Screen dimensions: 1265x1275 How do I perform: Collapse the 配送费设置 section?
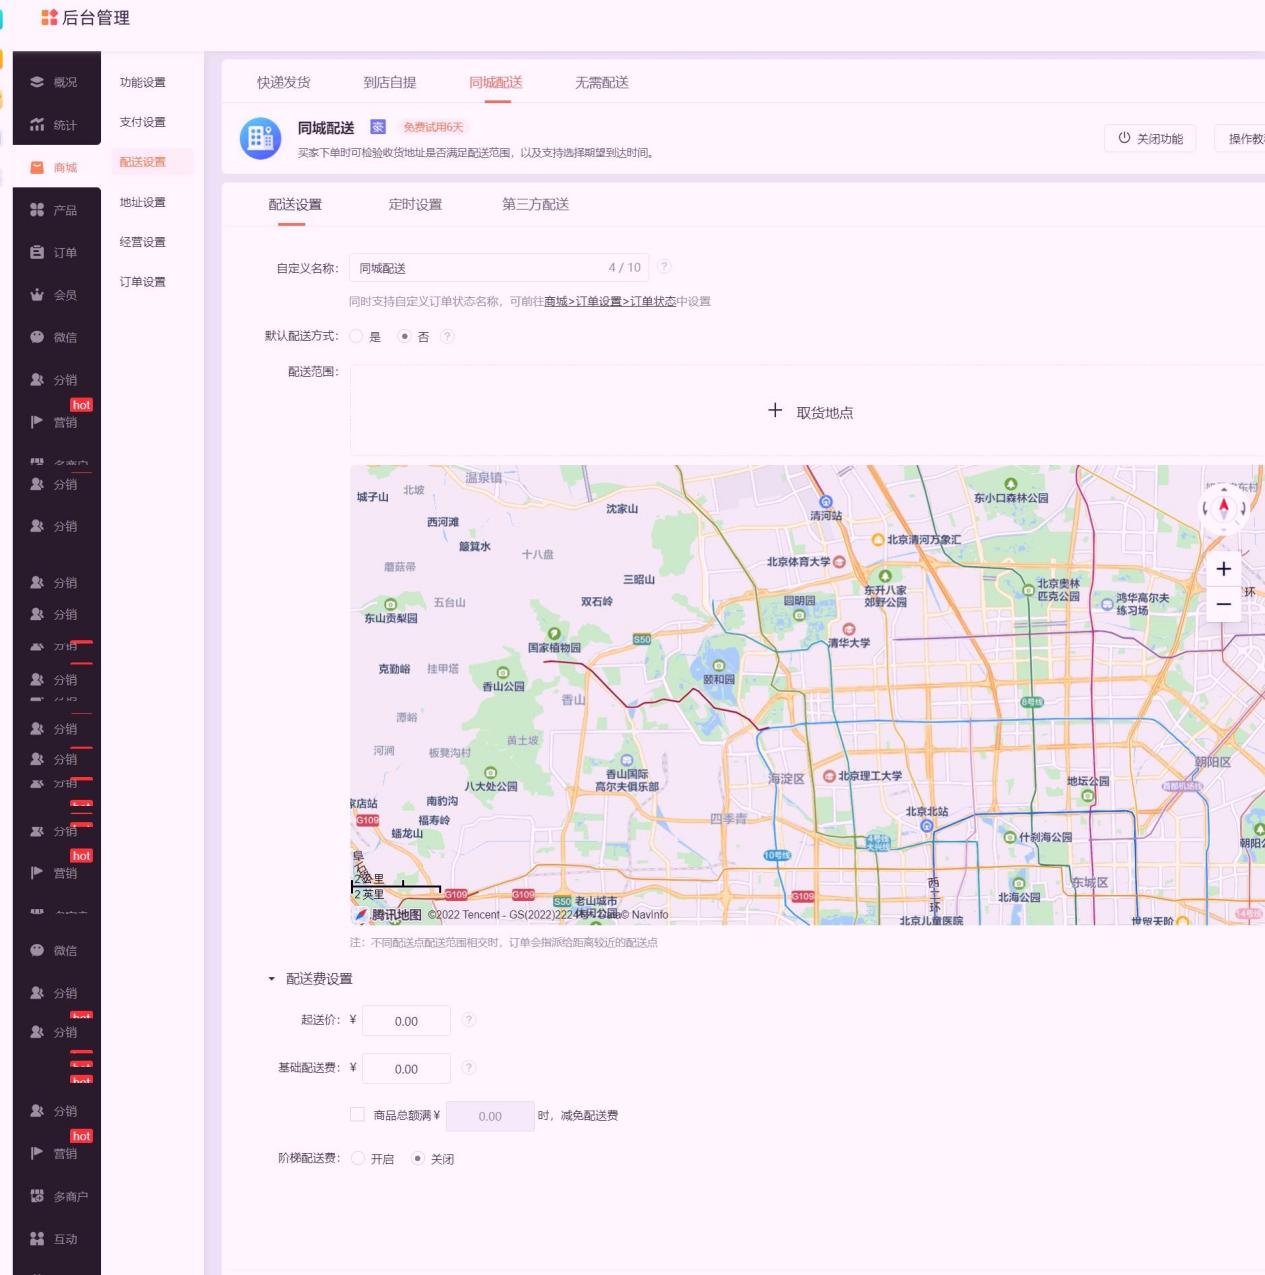click(271, 979)
